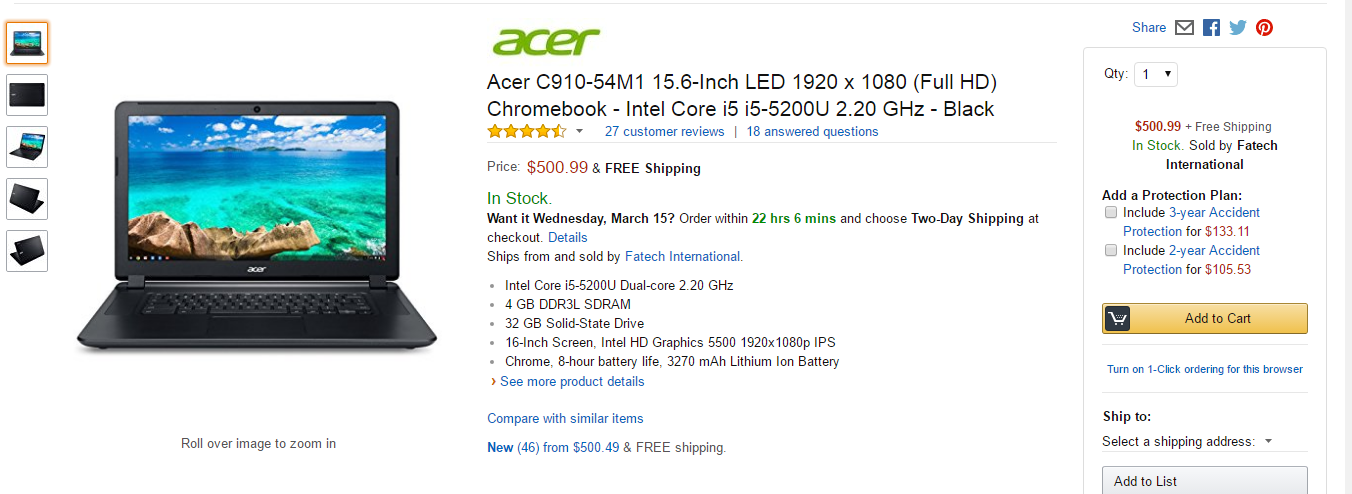Share product on Pinterest icon
Screen dimensions: 1352x494
coord(1265,28)
